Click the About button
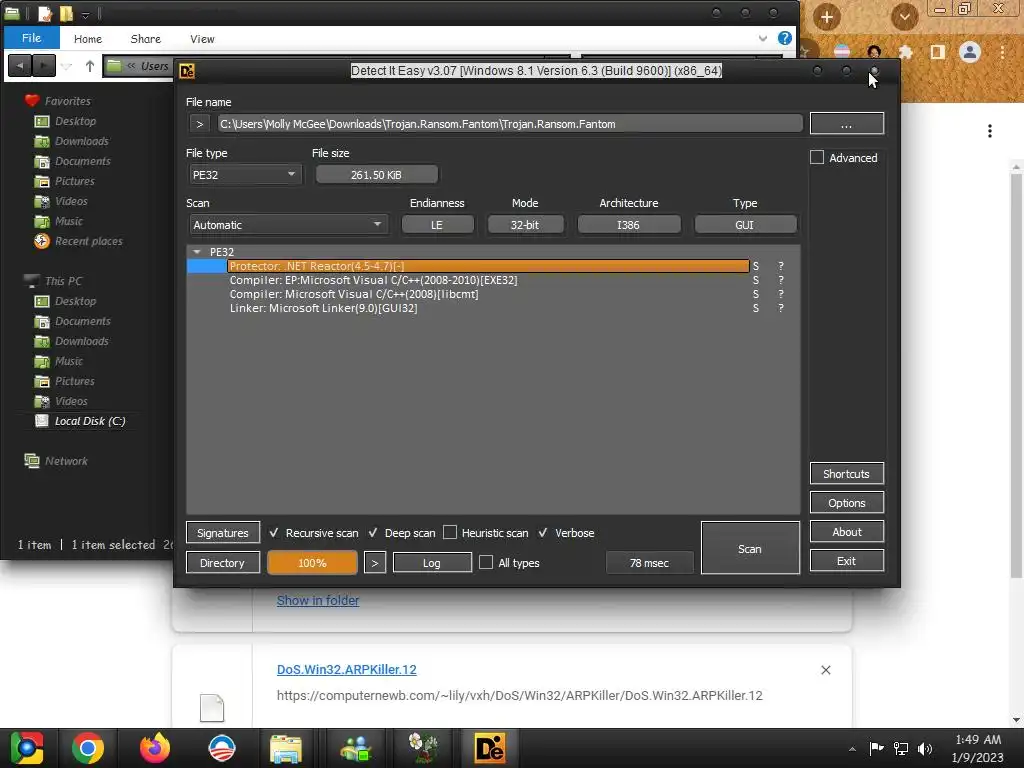Screen dimensions: 1024x768 tap(846, 532)
